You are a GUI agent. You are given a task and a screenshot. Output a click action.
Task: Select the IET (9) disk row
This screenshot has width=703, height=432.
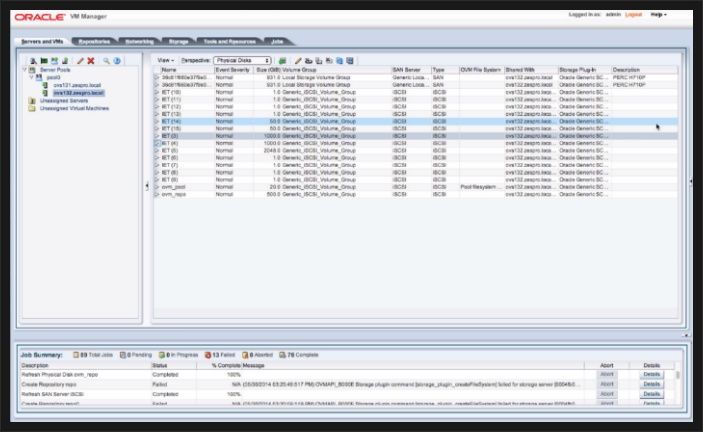pyautogui.click(x=415, y=180)
